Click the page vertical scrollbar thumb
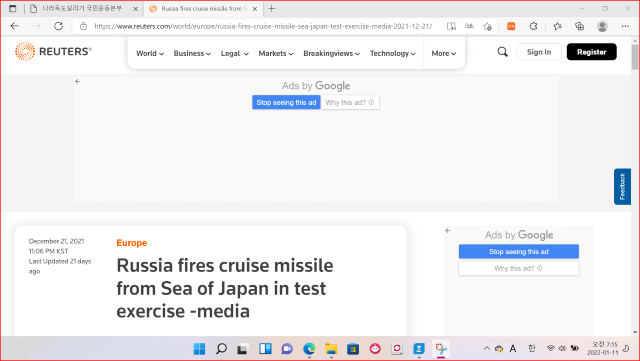This screenshot has height=361, width=640. tap(635, 57)
